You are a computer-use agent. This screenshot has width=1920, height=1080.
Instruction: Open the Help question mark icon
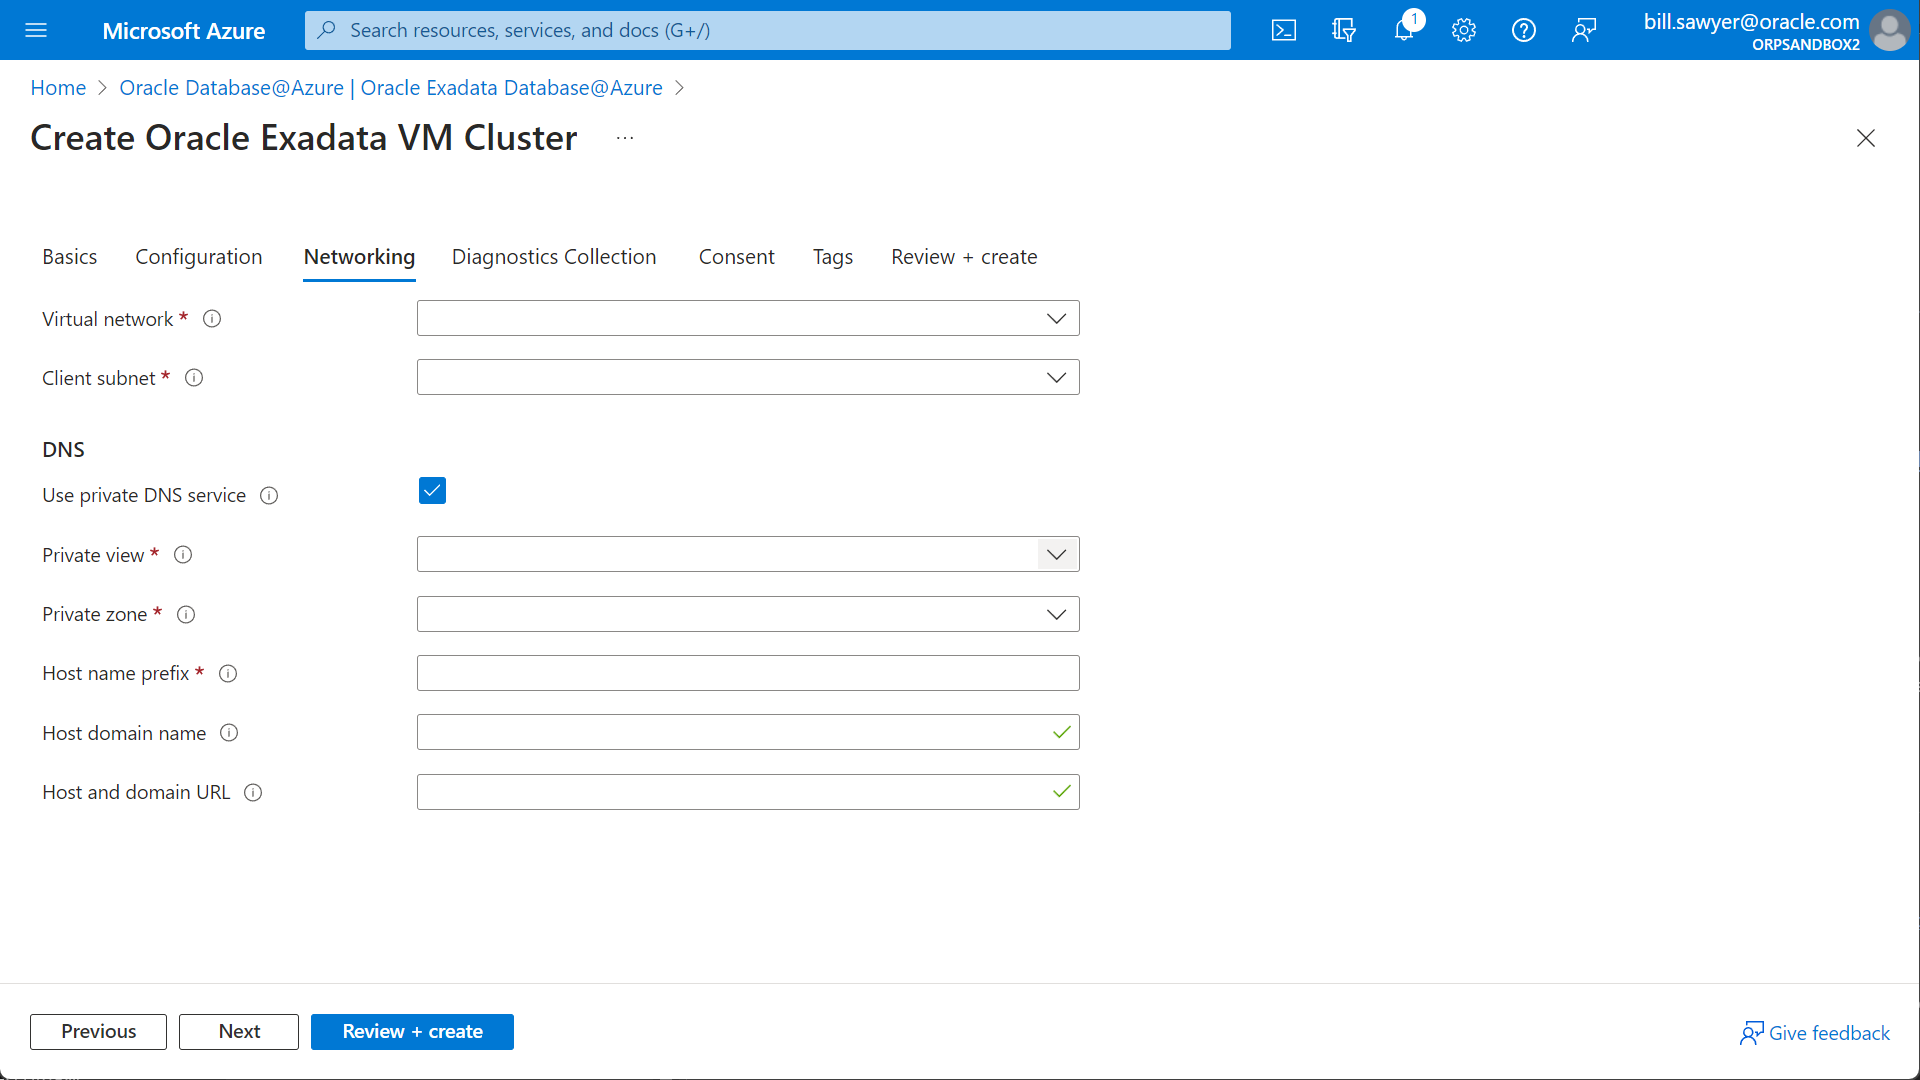tap(1523, 30)
